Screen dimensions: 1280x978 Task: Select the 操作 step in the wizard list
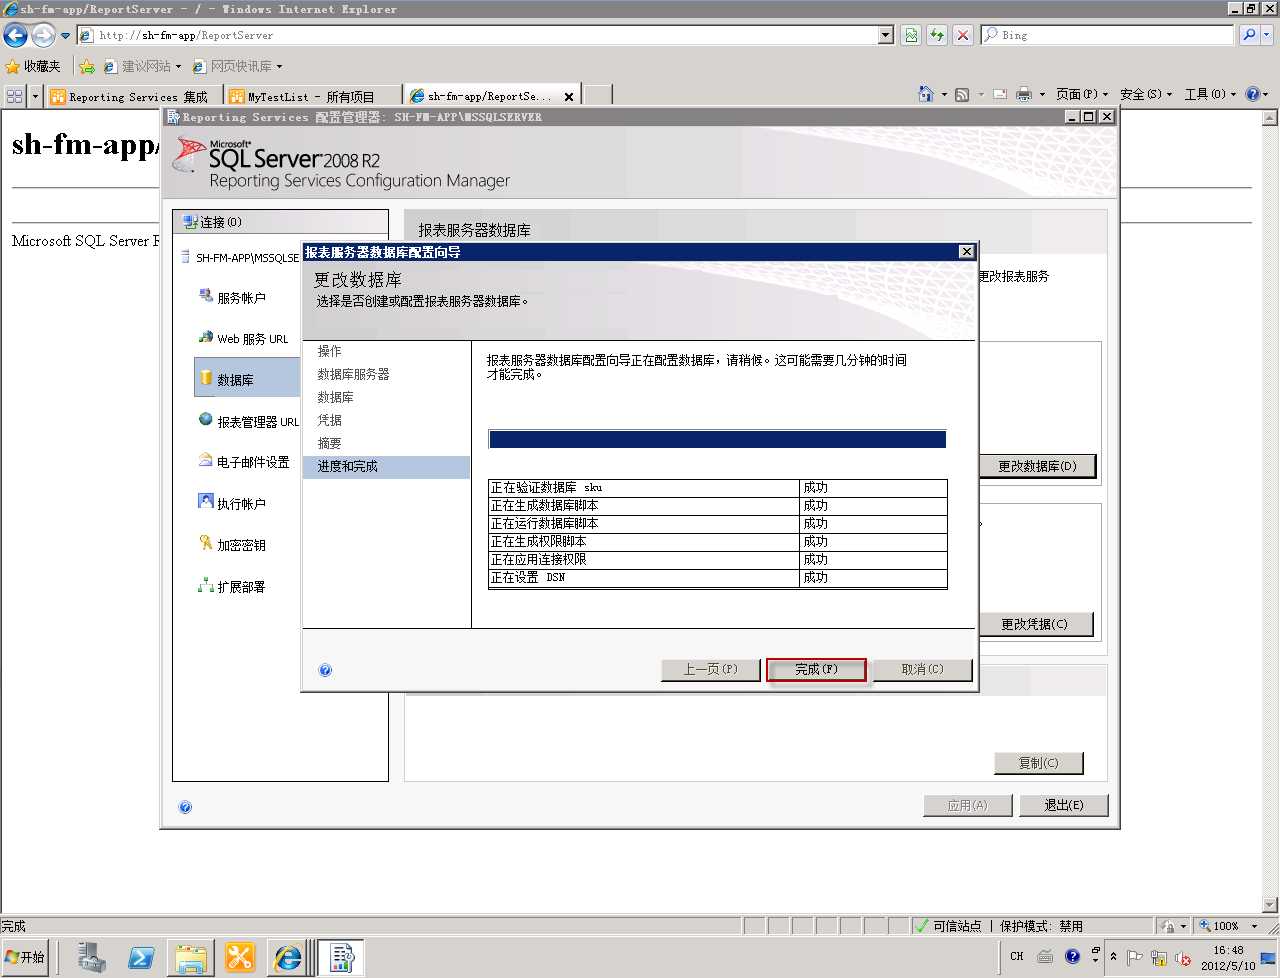click(330, 351)
